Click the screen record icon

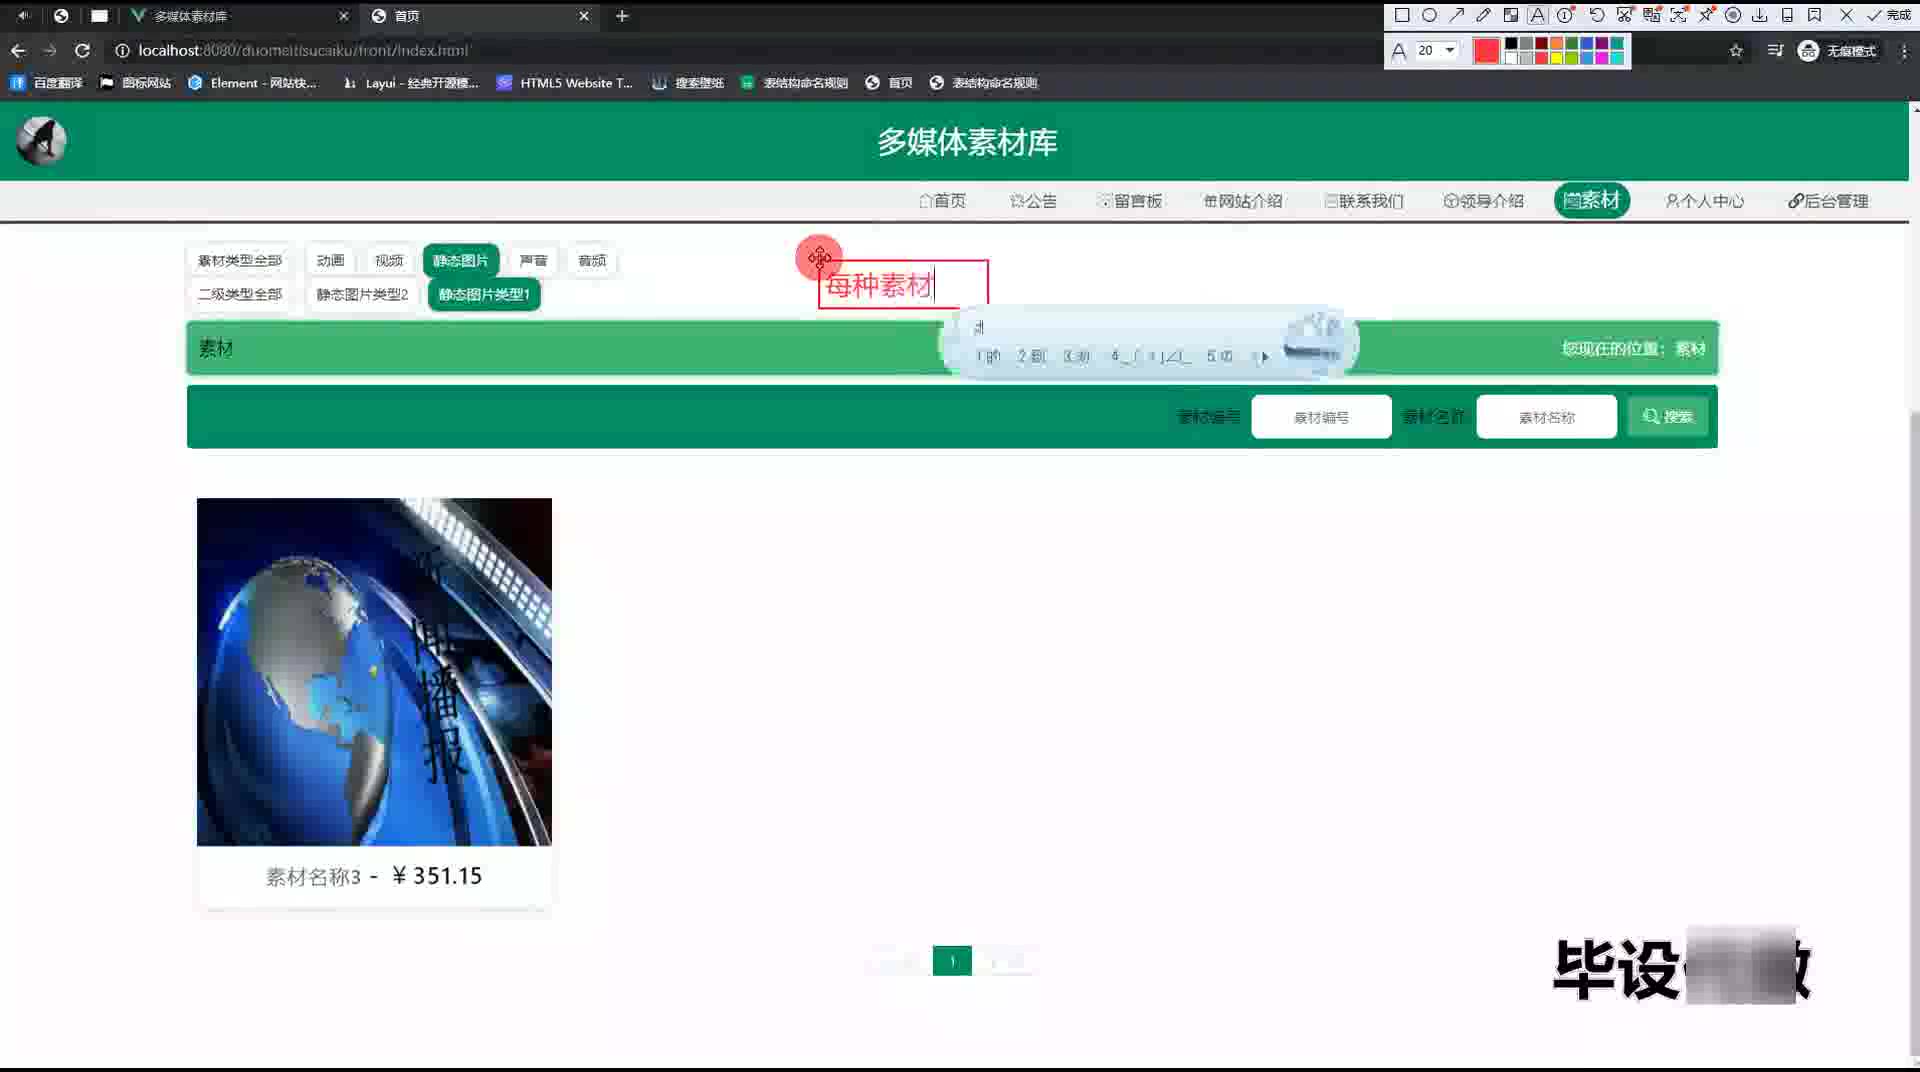click(x=1733, y=15)
